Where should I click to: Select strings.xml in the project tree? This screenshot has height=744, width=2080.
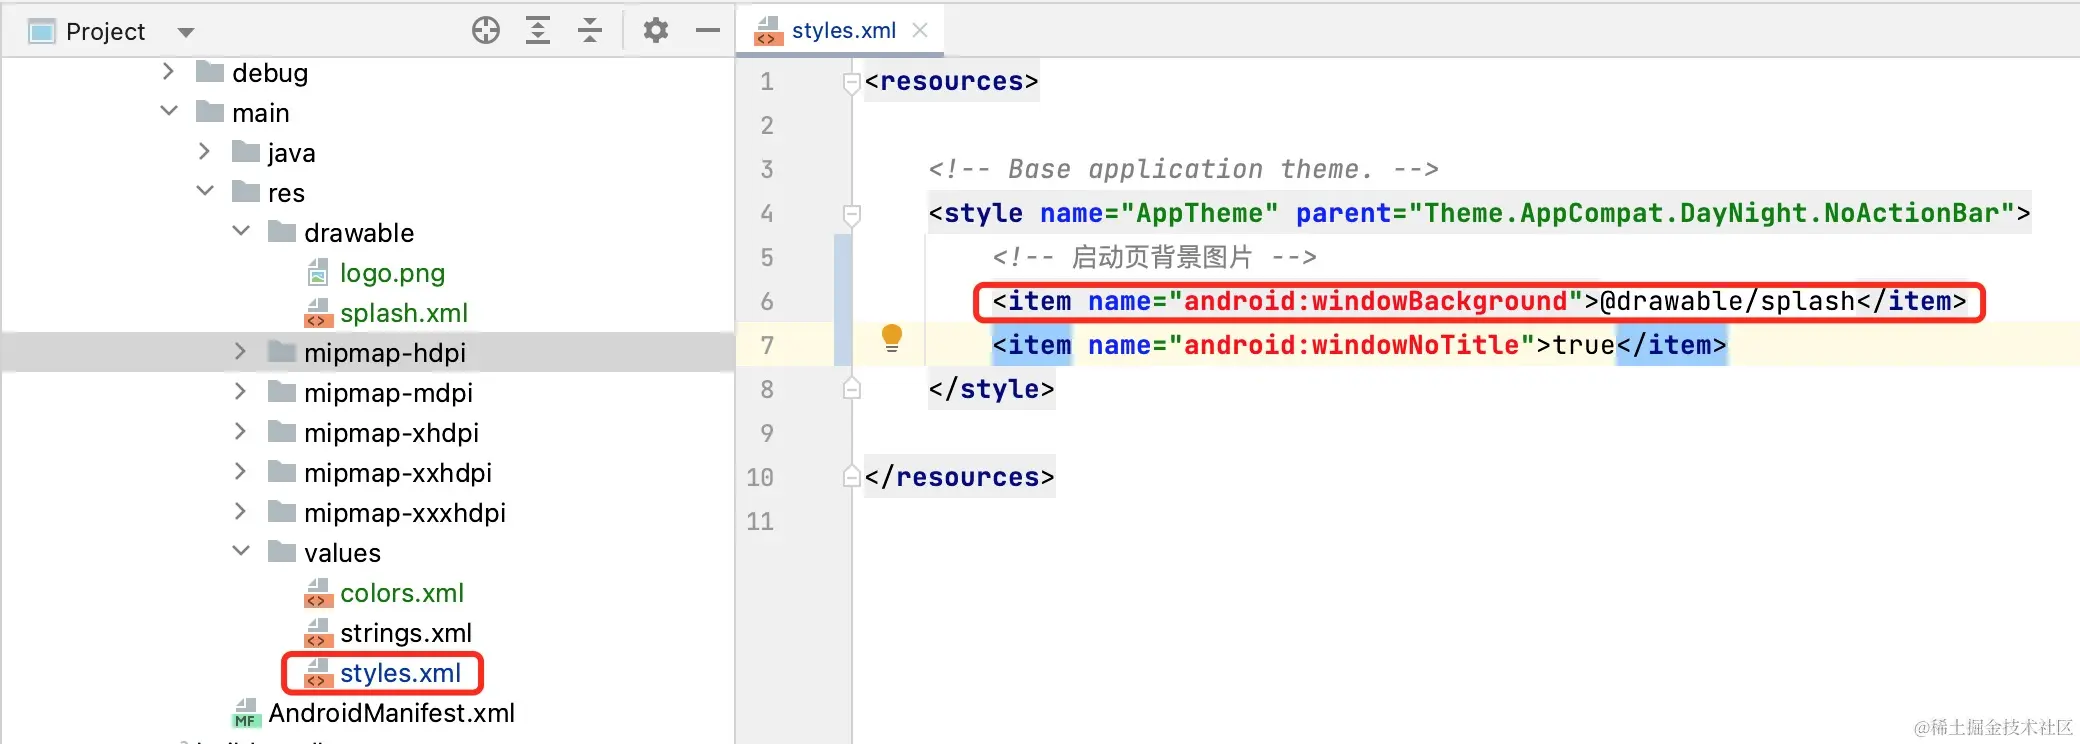[x=406, y=633]
